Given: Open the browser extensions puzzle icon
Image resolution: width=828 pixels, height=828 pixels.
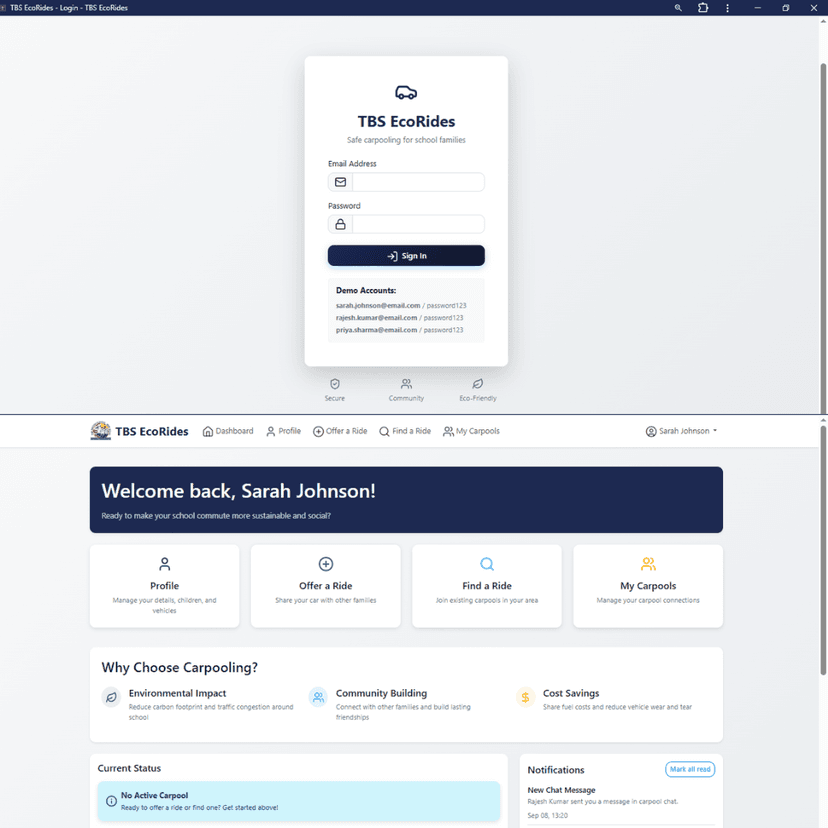Looking at the screenshot, I should tap(703, 8).
